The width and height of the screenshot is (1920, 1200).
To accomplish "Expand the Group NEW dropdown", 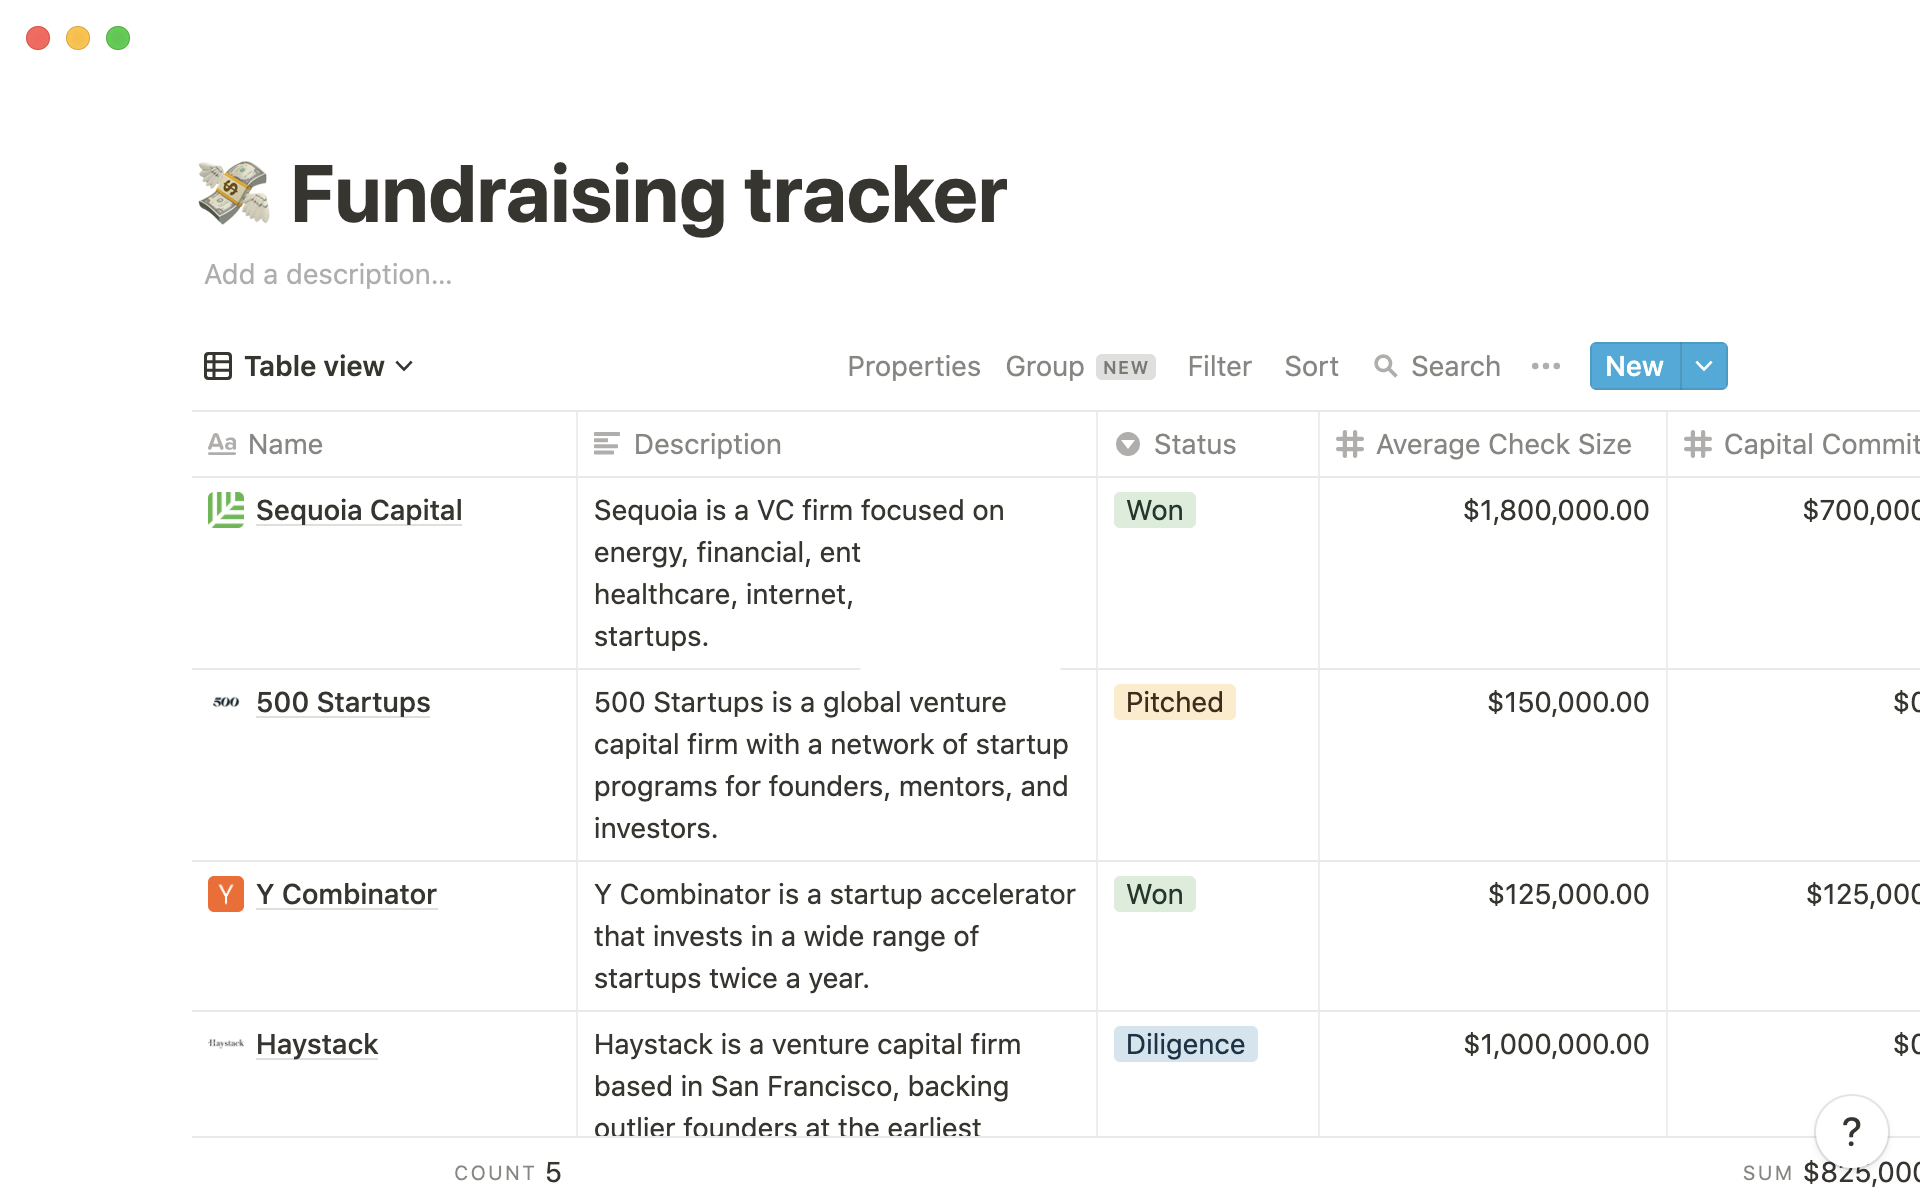I will 1082,365.
